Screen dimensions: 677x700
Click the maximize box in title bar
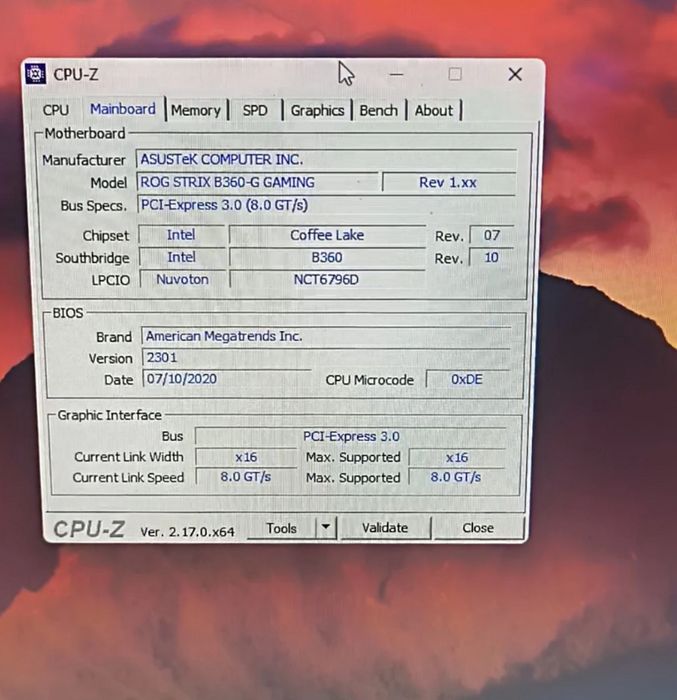455,74
